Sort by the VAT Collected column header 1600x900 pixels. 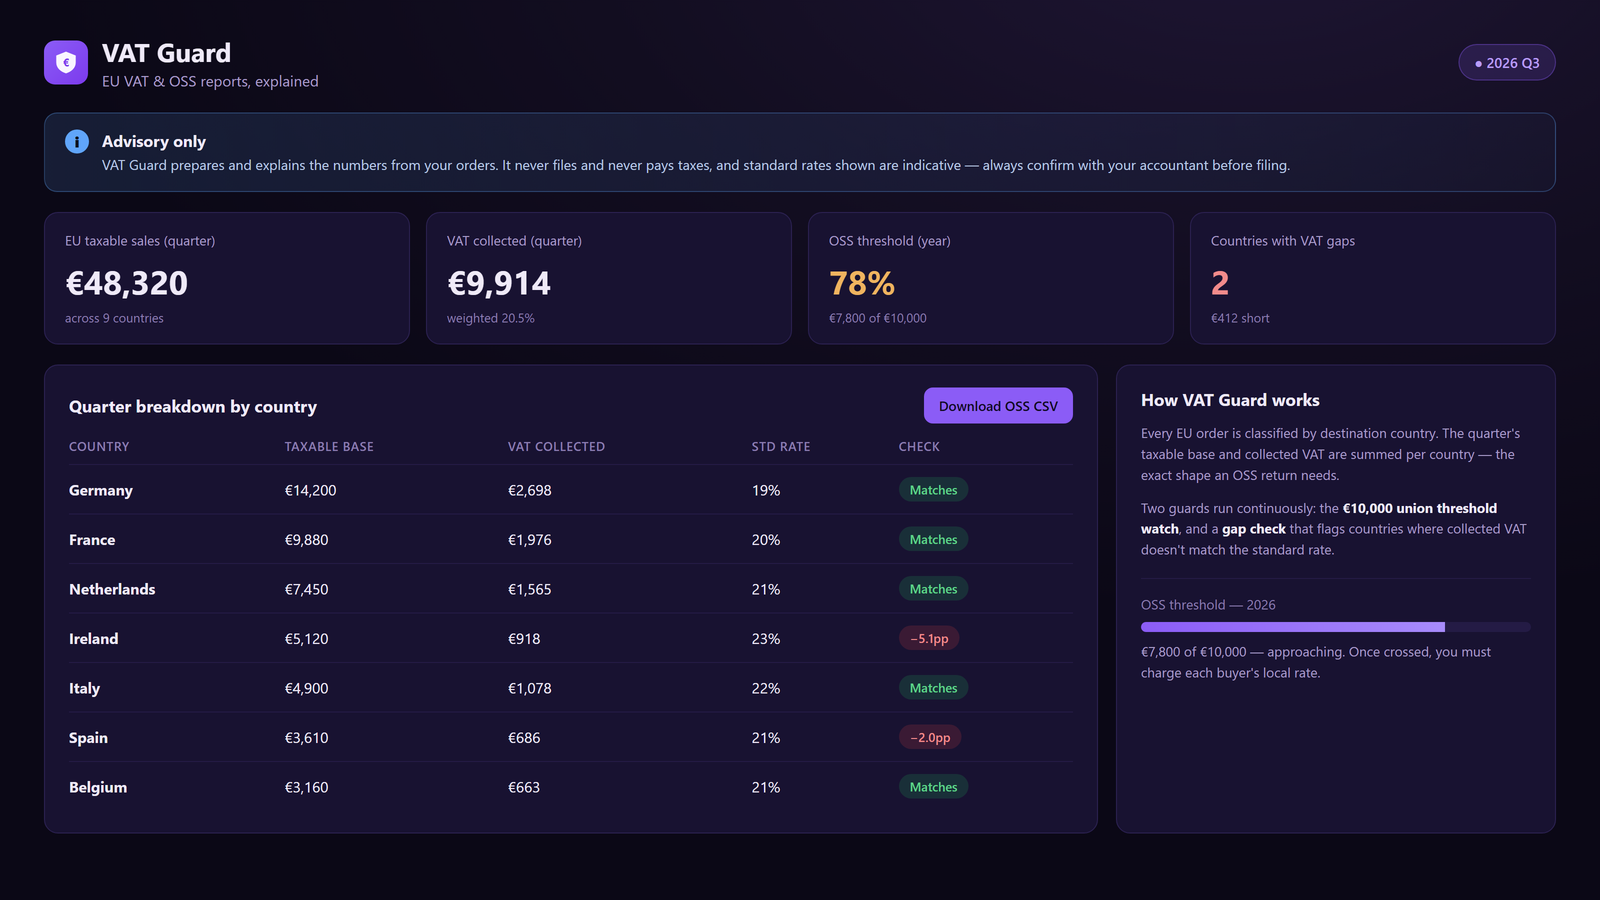pos(556,447)
